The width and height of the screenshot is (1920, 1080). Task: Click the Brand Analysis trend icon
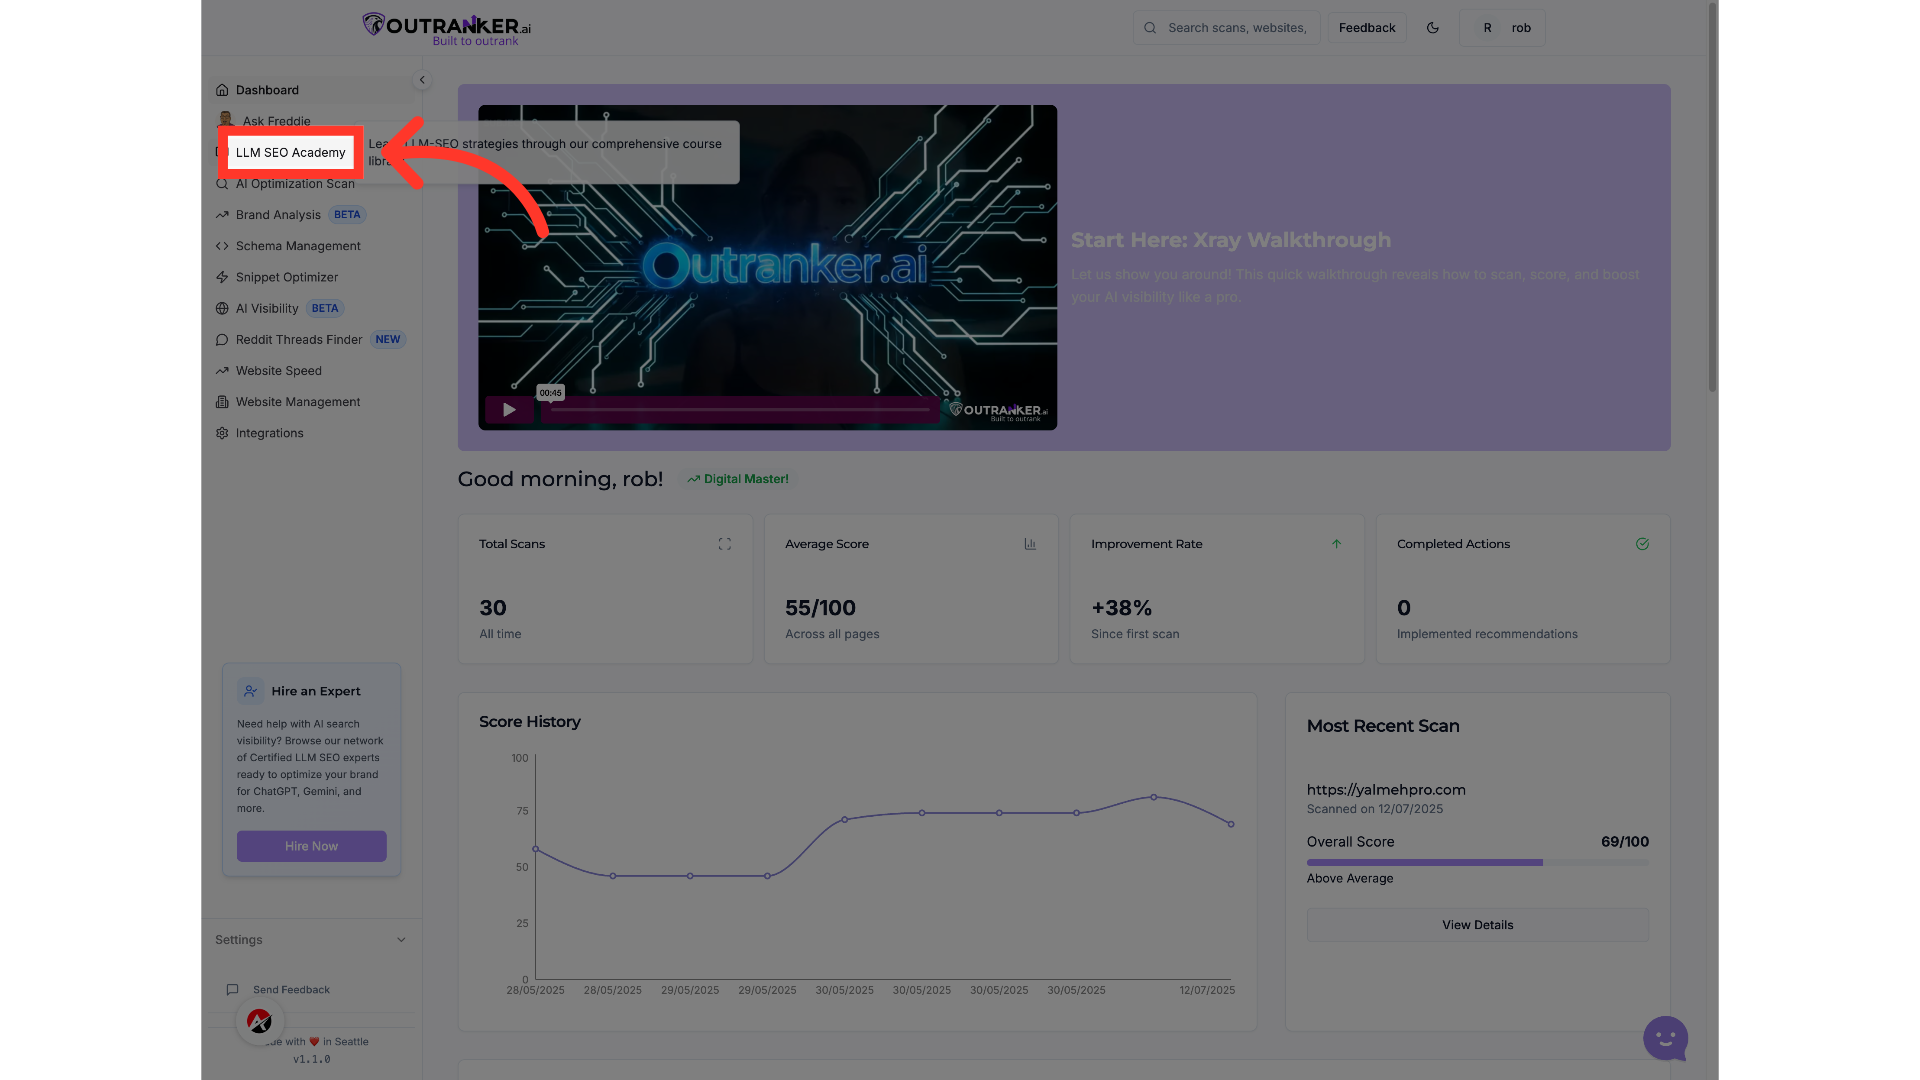pyautogui.click(x=222, y=215)
